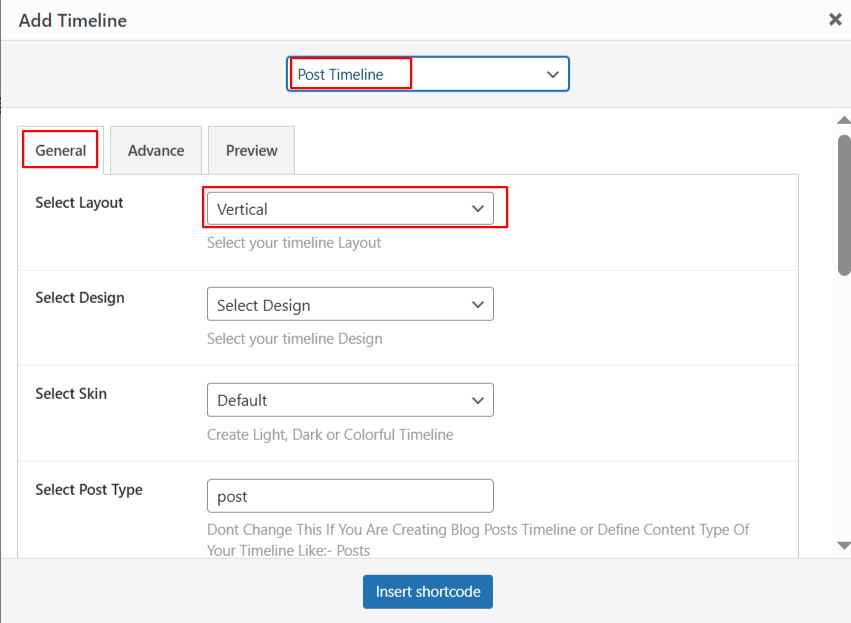This screenshot has height=623, width=851.
Task: Click the Select Skin field label
Action: click(x=71, y=394)
